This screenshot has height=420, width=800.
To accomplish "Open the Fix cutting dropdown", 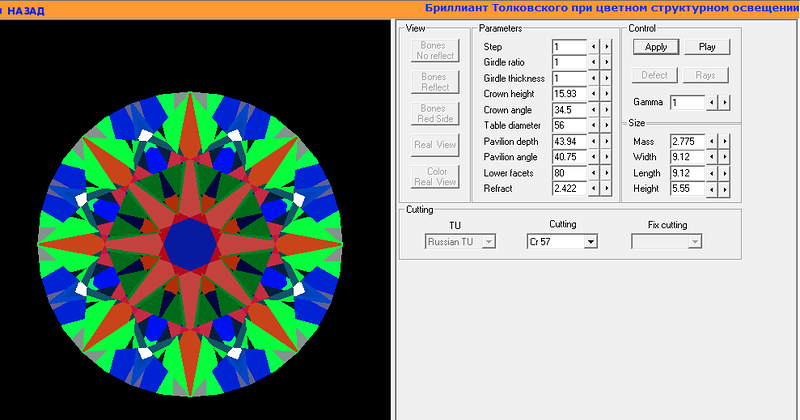I will click(694, 241).
